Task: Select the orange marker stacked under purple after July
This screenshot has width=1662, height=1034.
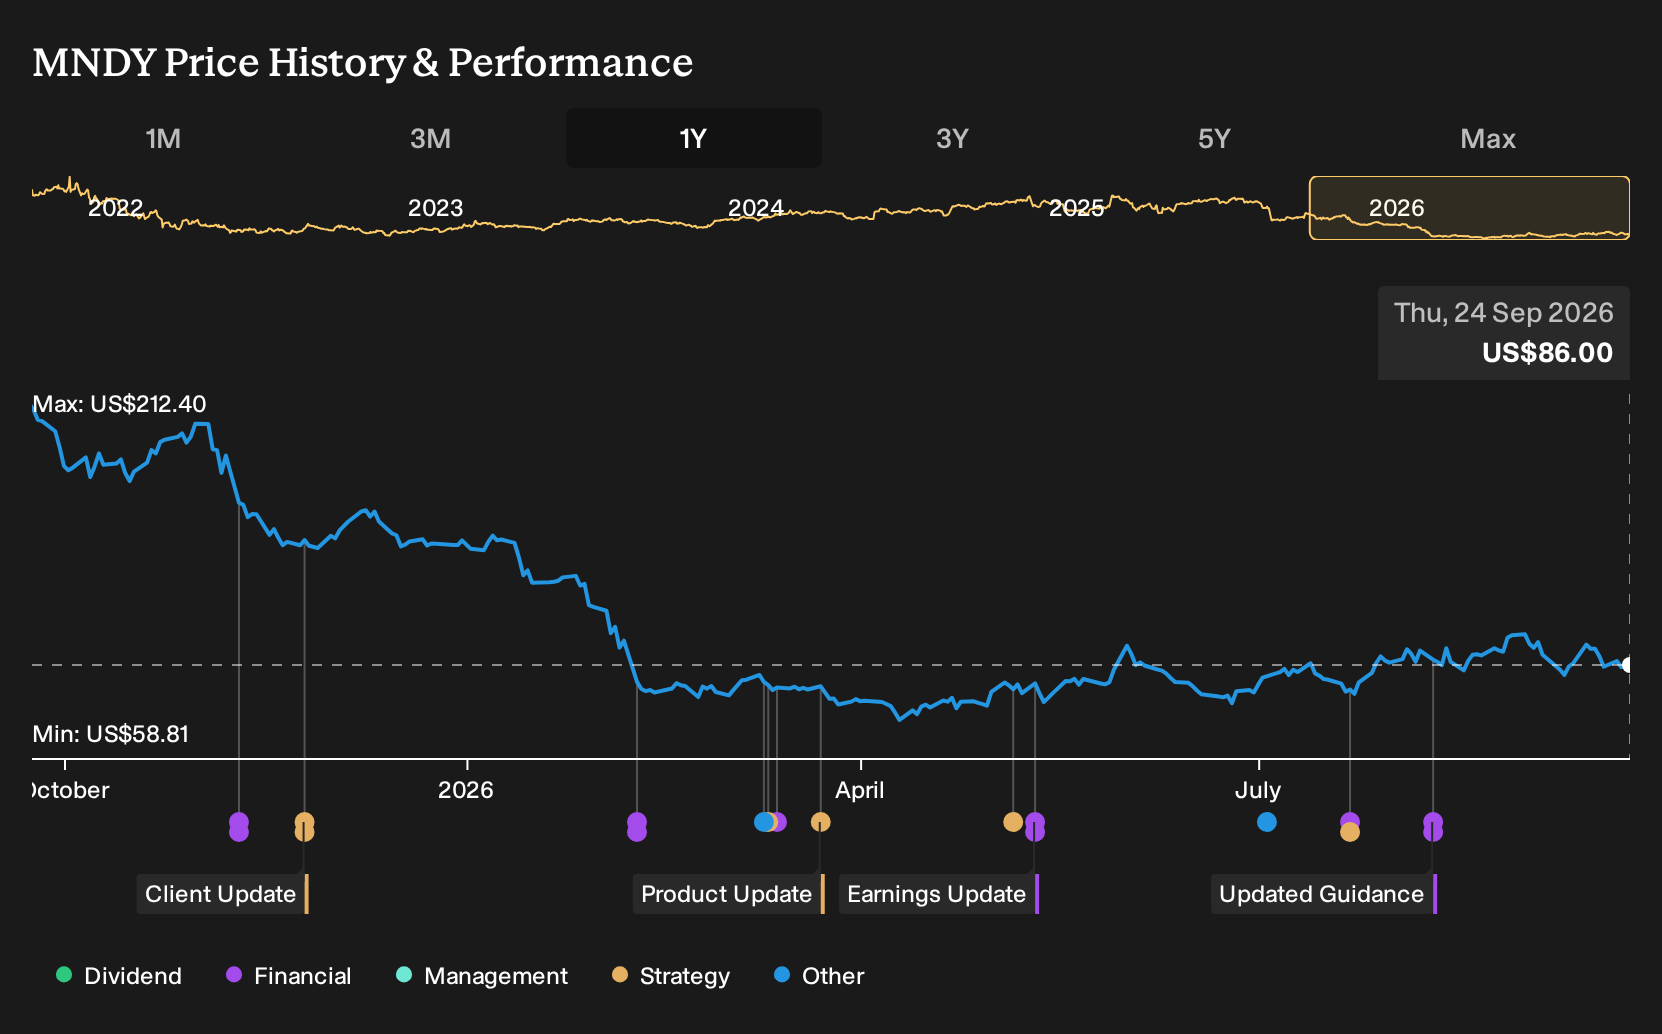Action: pos(1350,832)
